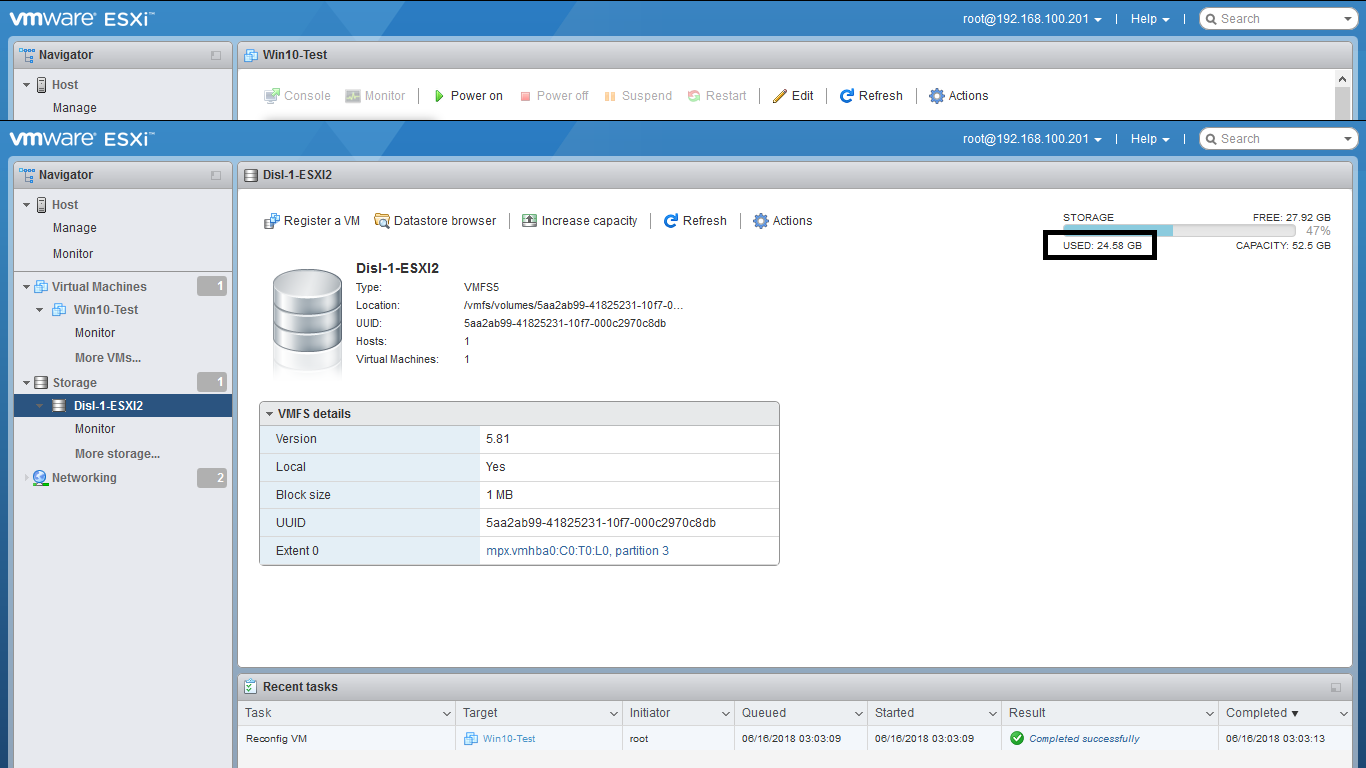
Task: Open the root@192.168.100.201 user dropdown
Action: (x=1032, y=139)
